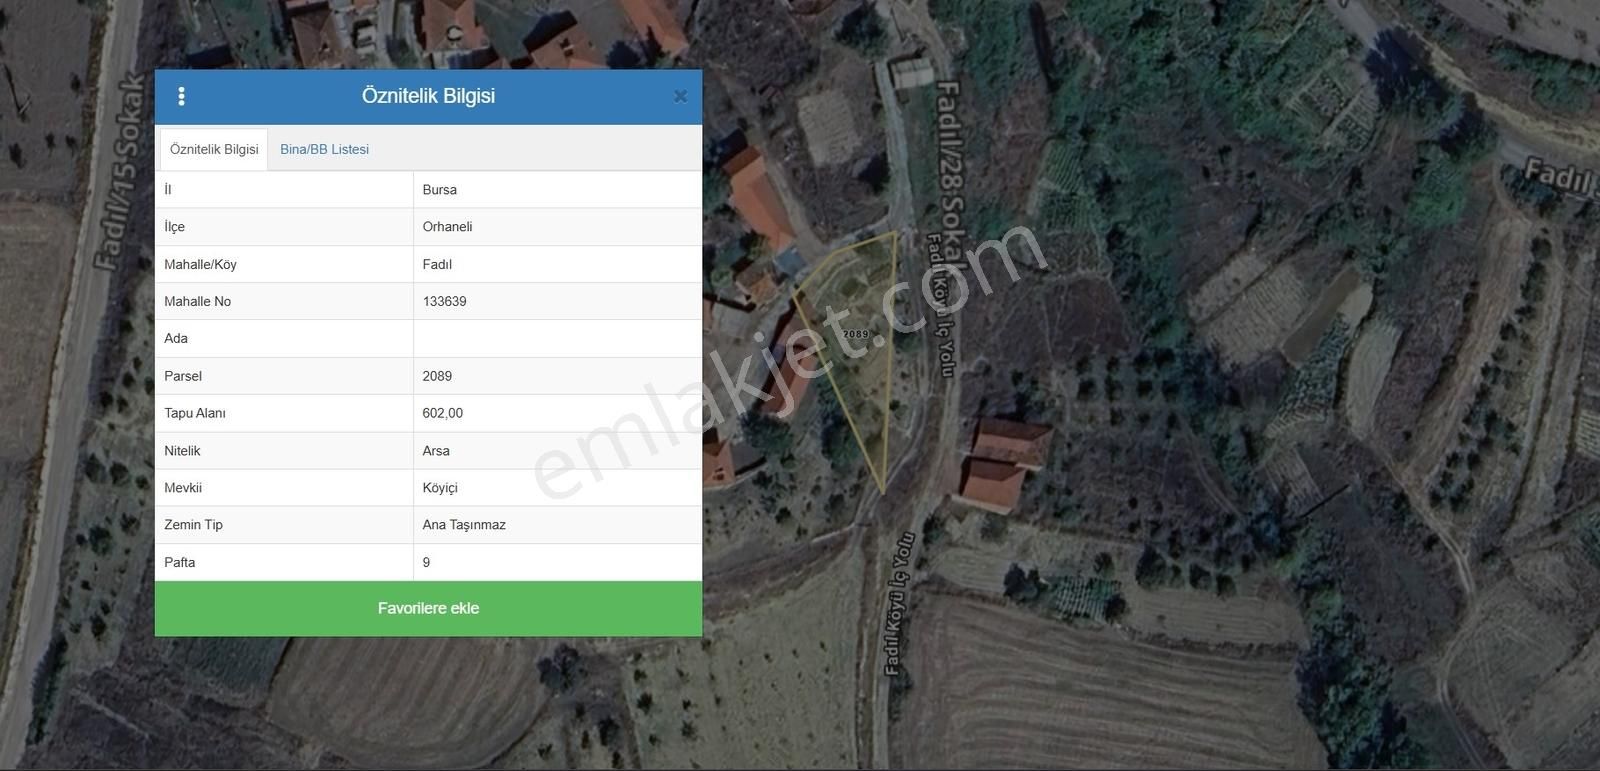The image size is (1600, 771).
Task: Click the Favorilere ekle button
Action: tap(428, 608)
